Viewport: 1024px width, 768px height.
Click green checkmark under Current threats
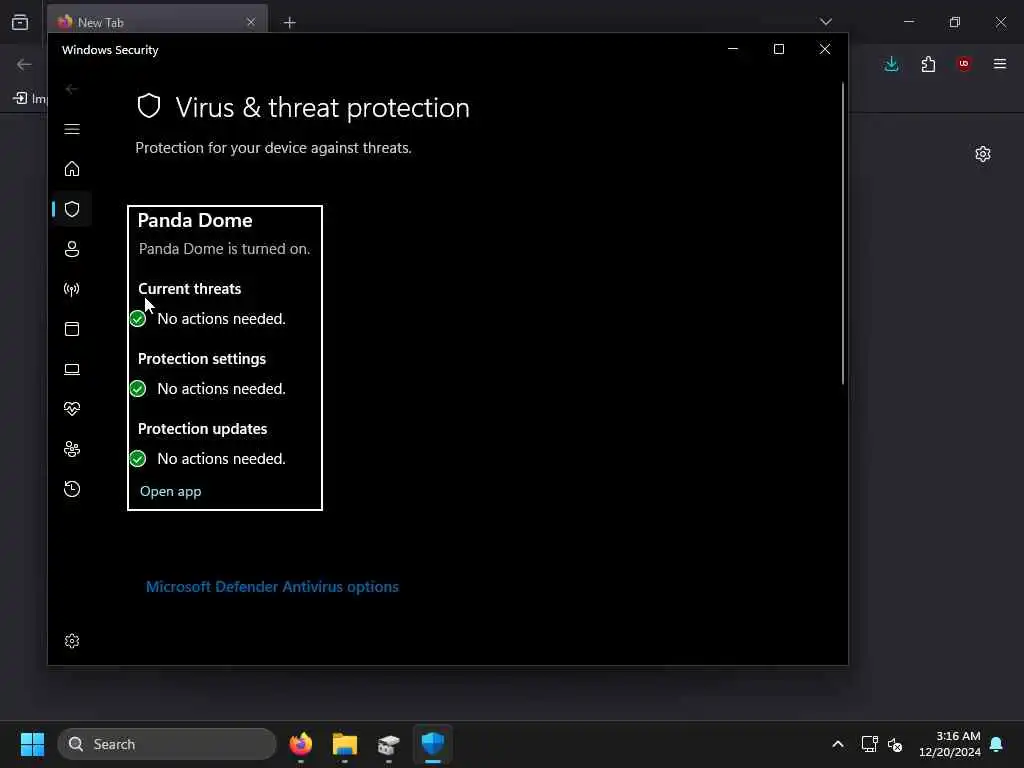[138, 319]
